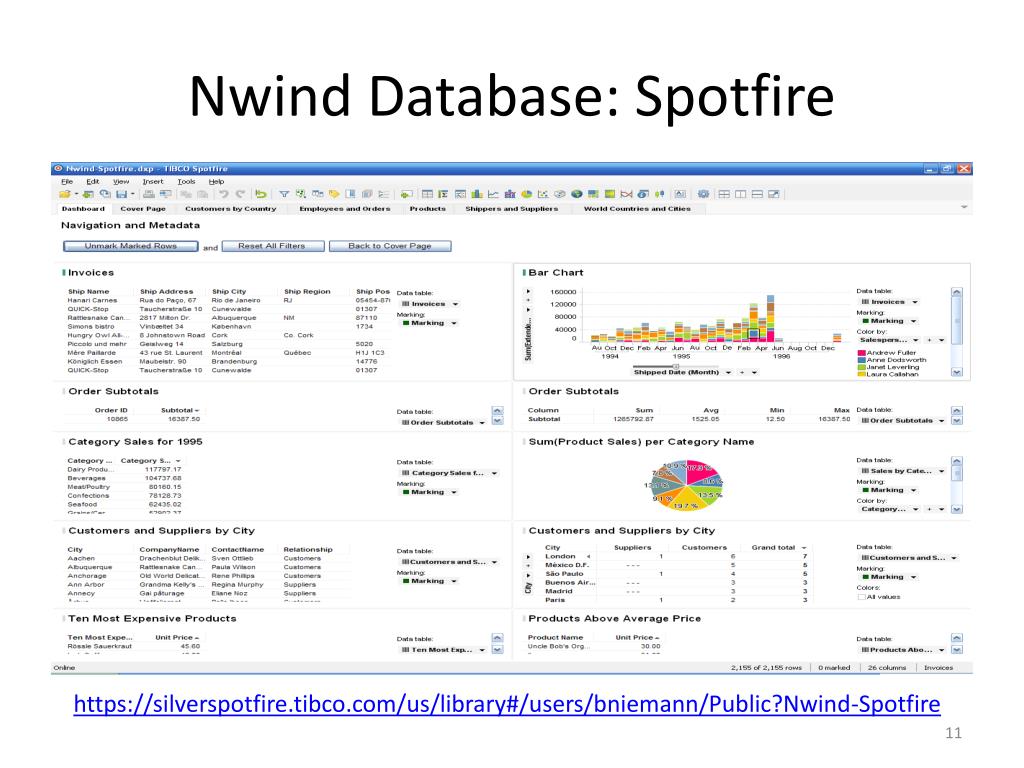The image size is (1024, 768).
Task: Open the Insert menu
Action: pyautogui.click(x=153, y=182)
